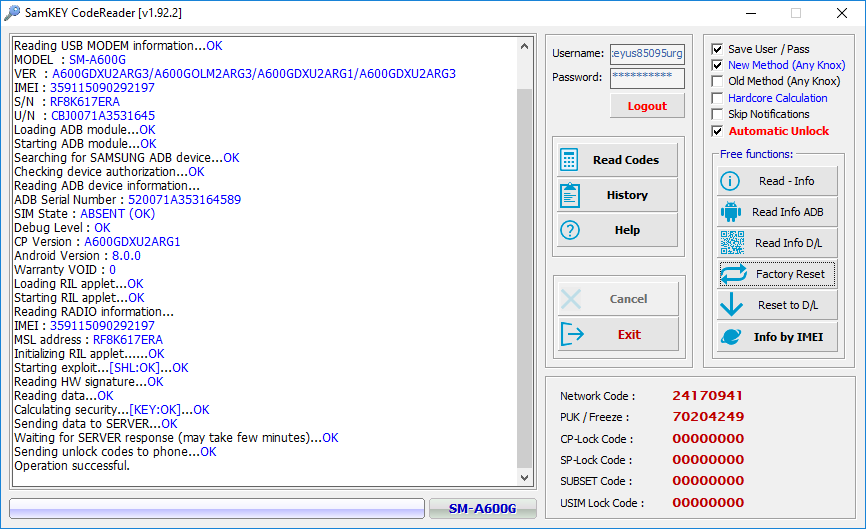Click the USIM Lock Code value 00000000
This screenshot has width=866, height=529.
(708, 502)
